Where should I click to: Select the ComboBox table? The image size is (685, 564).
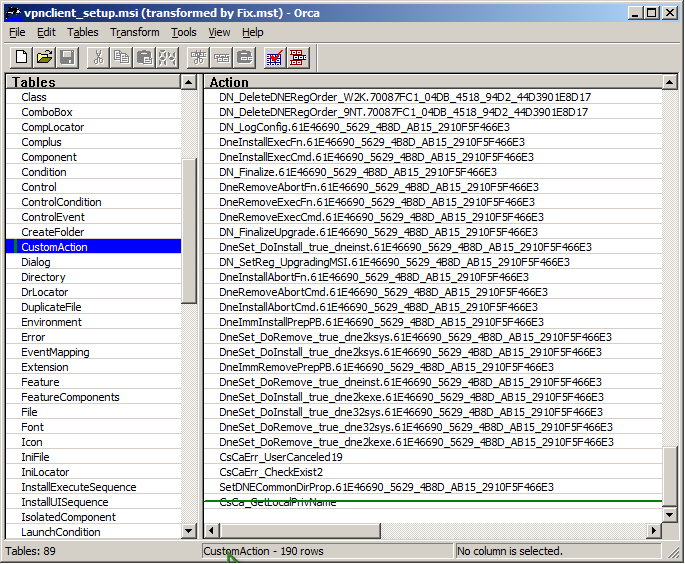(93, 112)
